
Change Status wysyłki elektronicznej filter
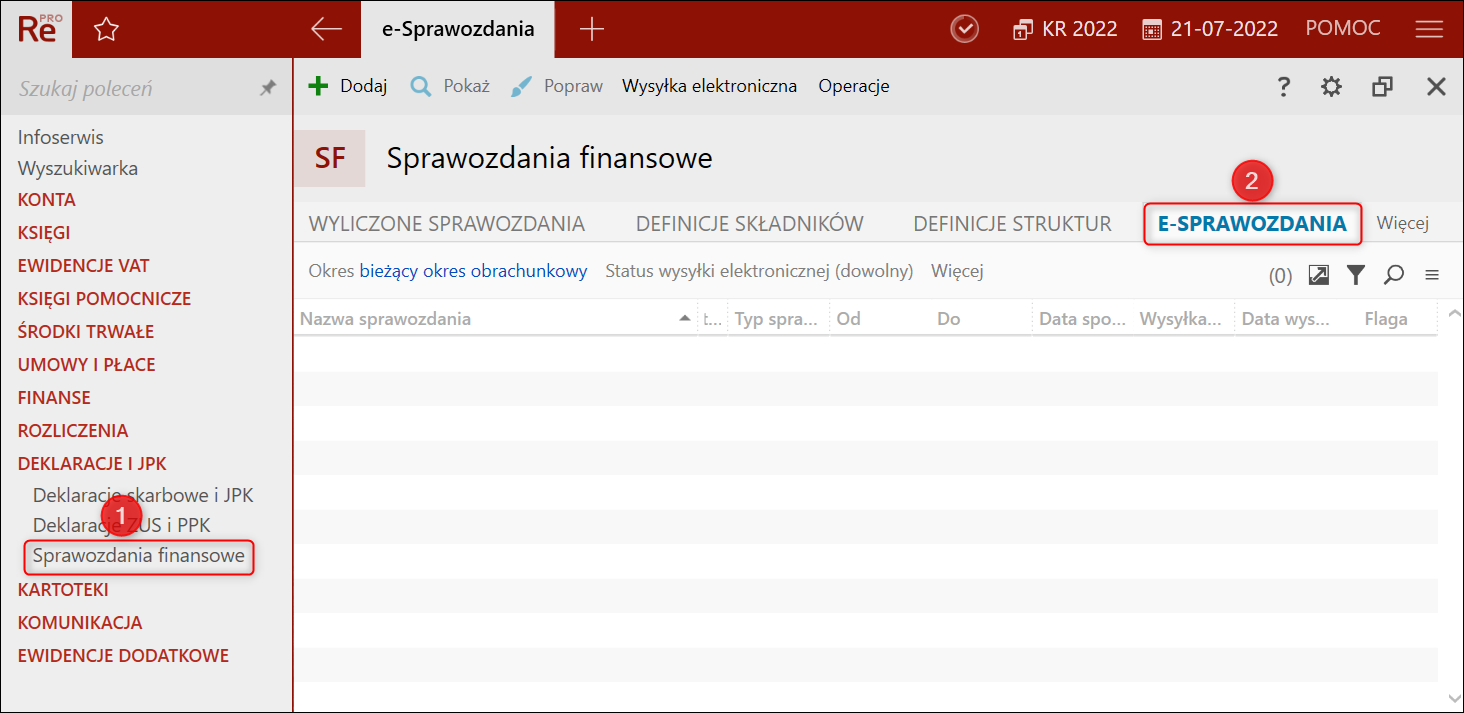[759, 271]
